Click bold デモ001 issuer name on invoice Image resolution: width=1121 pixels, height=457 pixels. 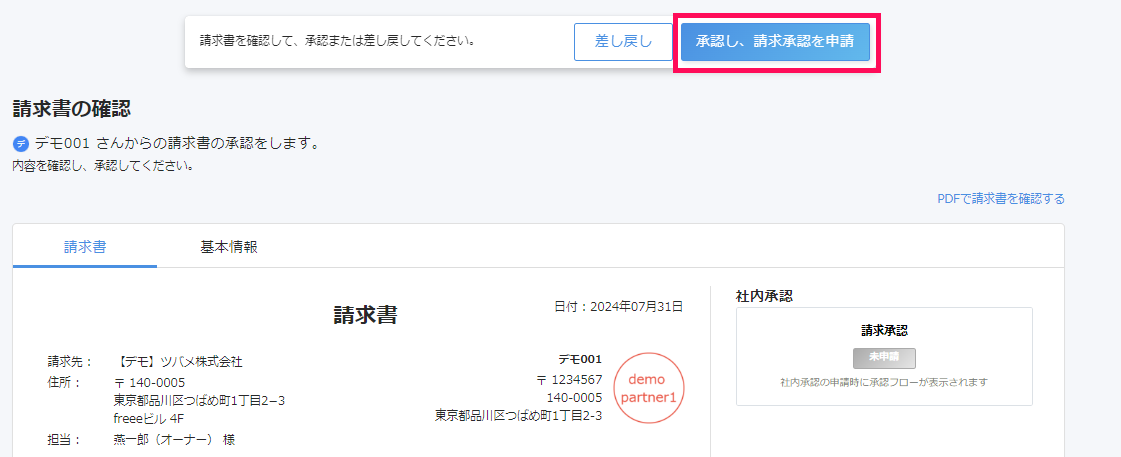click(580, 360)
